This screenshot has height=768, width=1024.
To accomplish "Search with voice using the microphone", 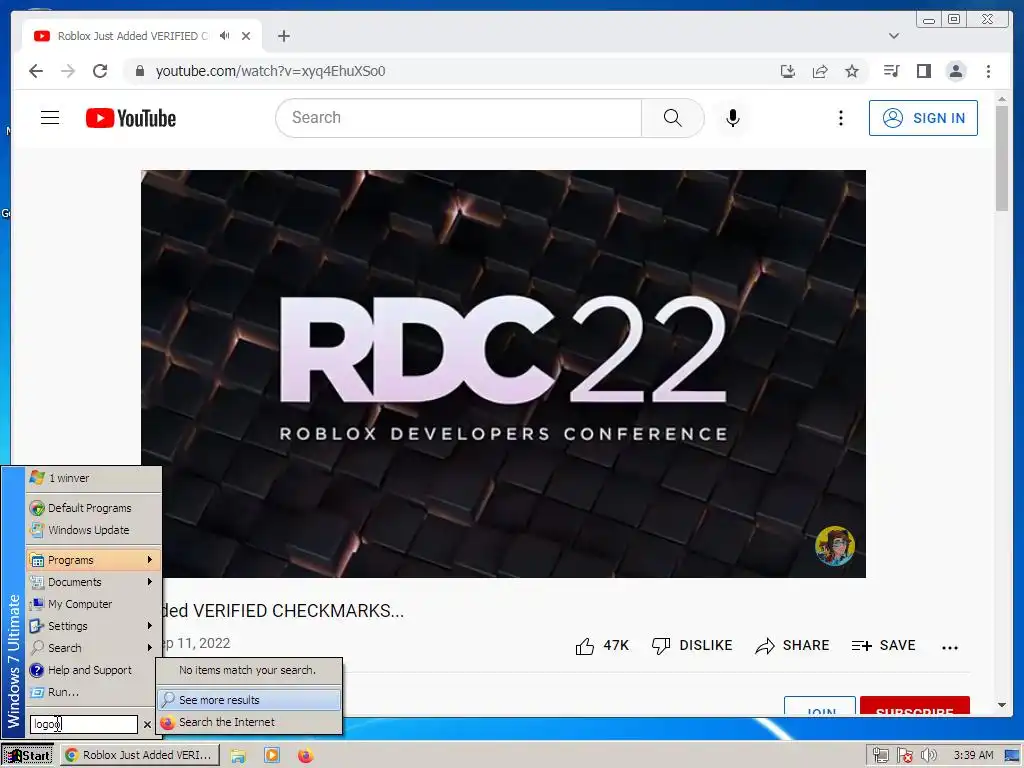I will (733, 118).
